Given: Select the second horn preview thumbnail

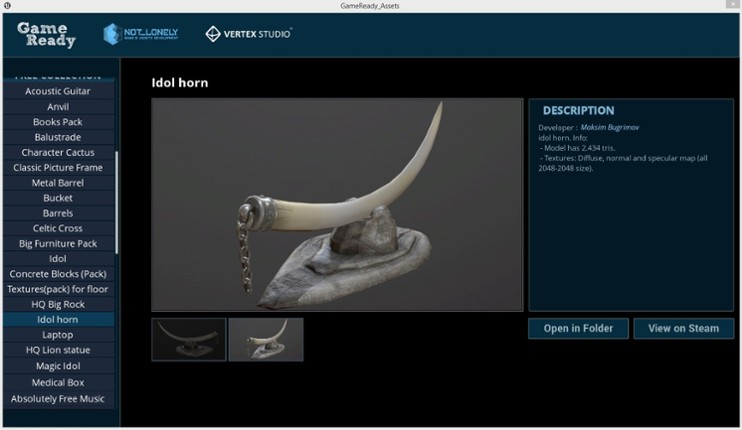Looking at the screenshot, I should 266,339.
